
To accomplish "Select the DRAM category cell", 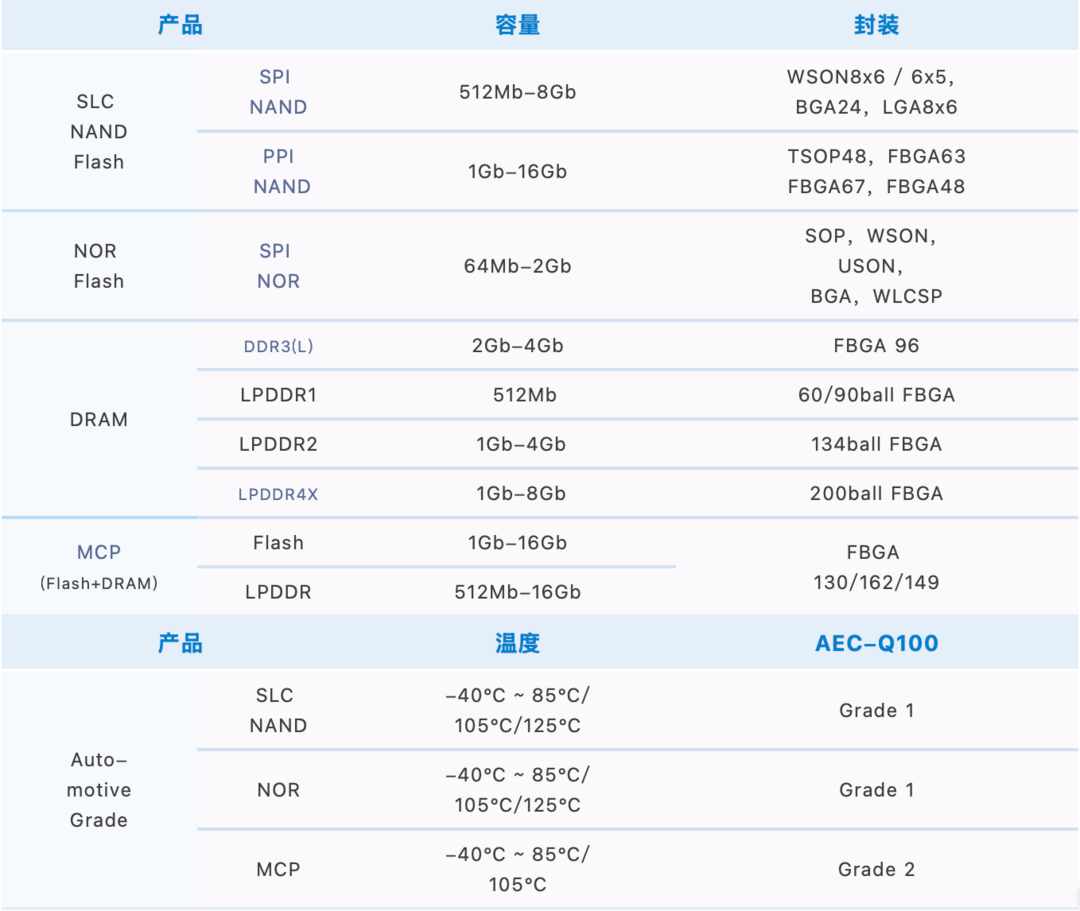I will click(98, 419).
